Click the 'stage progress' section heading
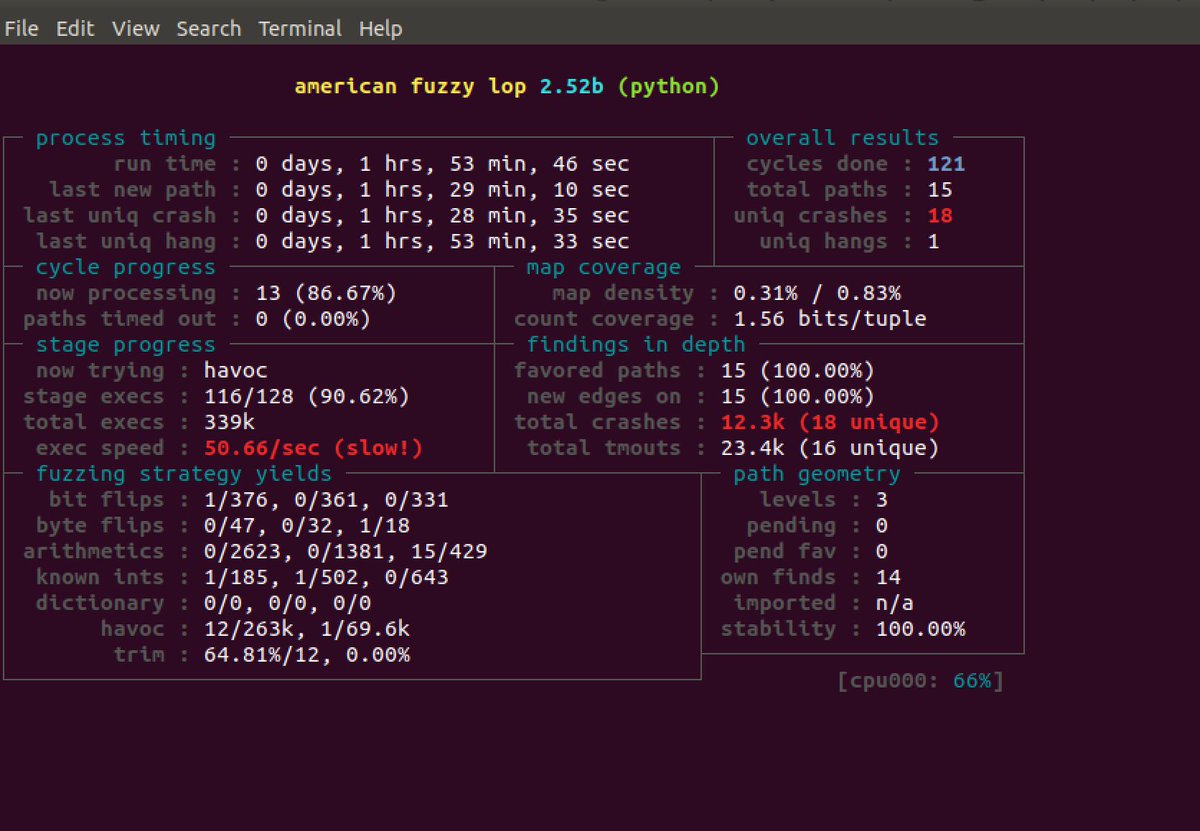The image size is (1200, 831). 126,345
